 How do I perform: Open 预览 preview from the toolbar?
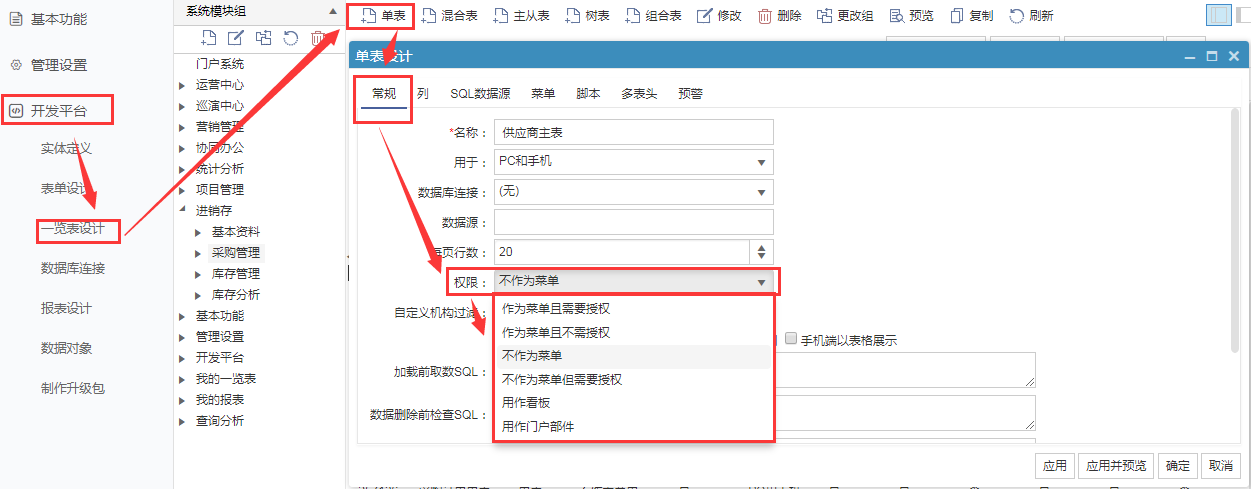coord(895,16)
